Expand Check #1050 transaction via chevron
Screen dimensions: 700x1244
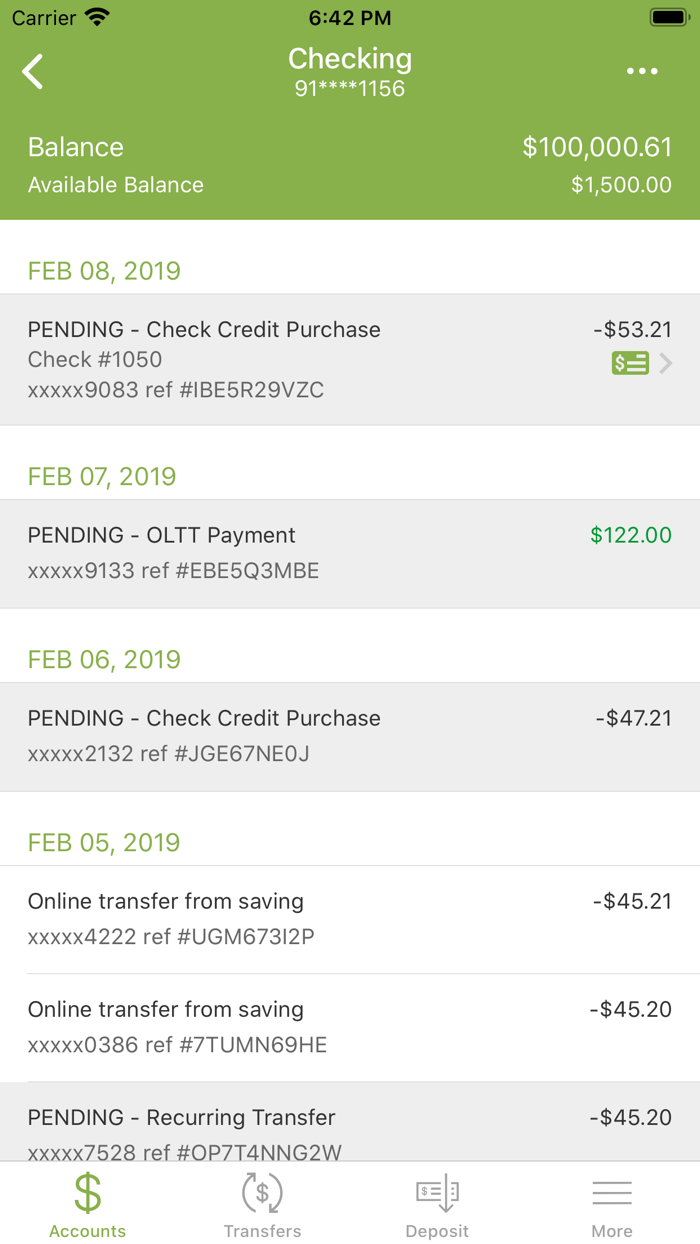(666, 363)
